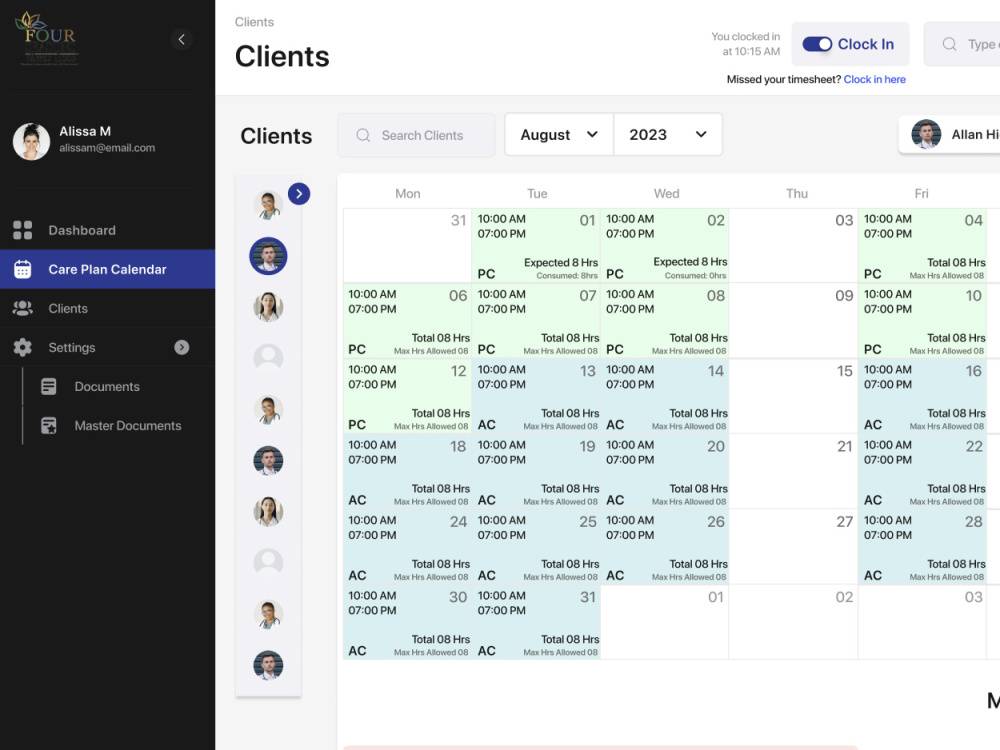Open Documents in sidebar
The image size is (1000, 750).
[107, 386]
